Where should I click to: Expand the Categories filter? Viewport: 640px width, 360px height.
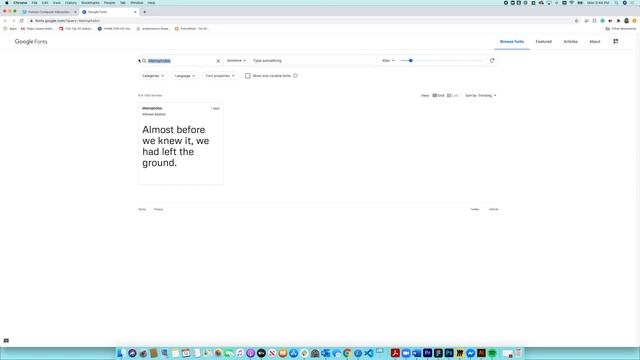point(153,76)
